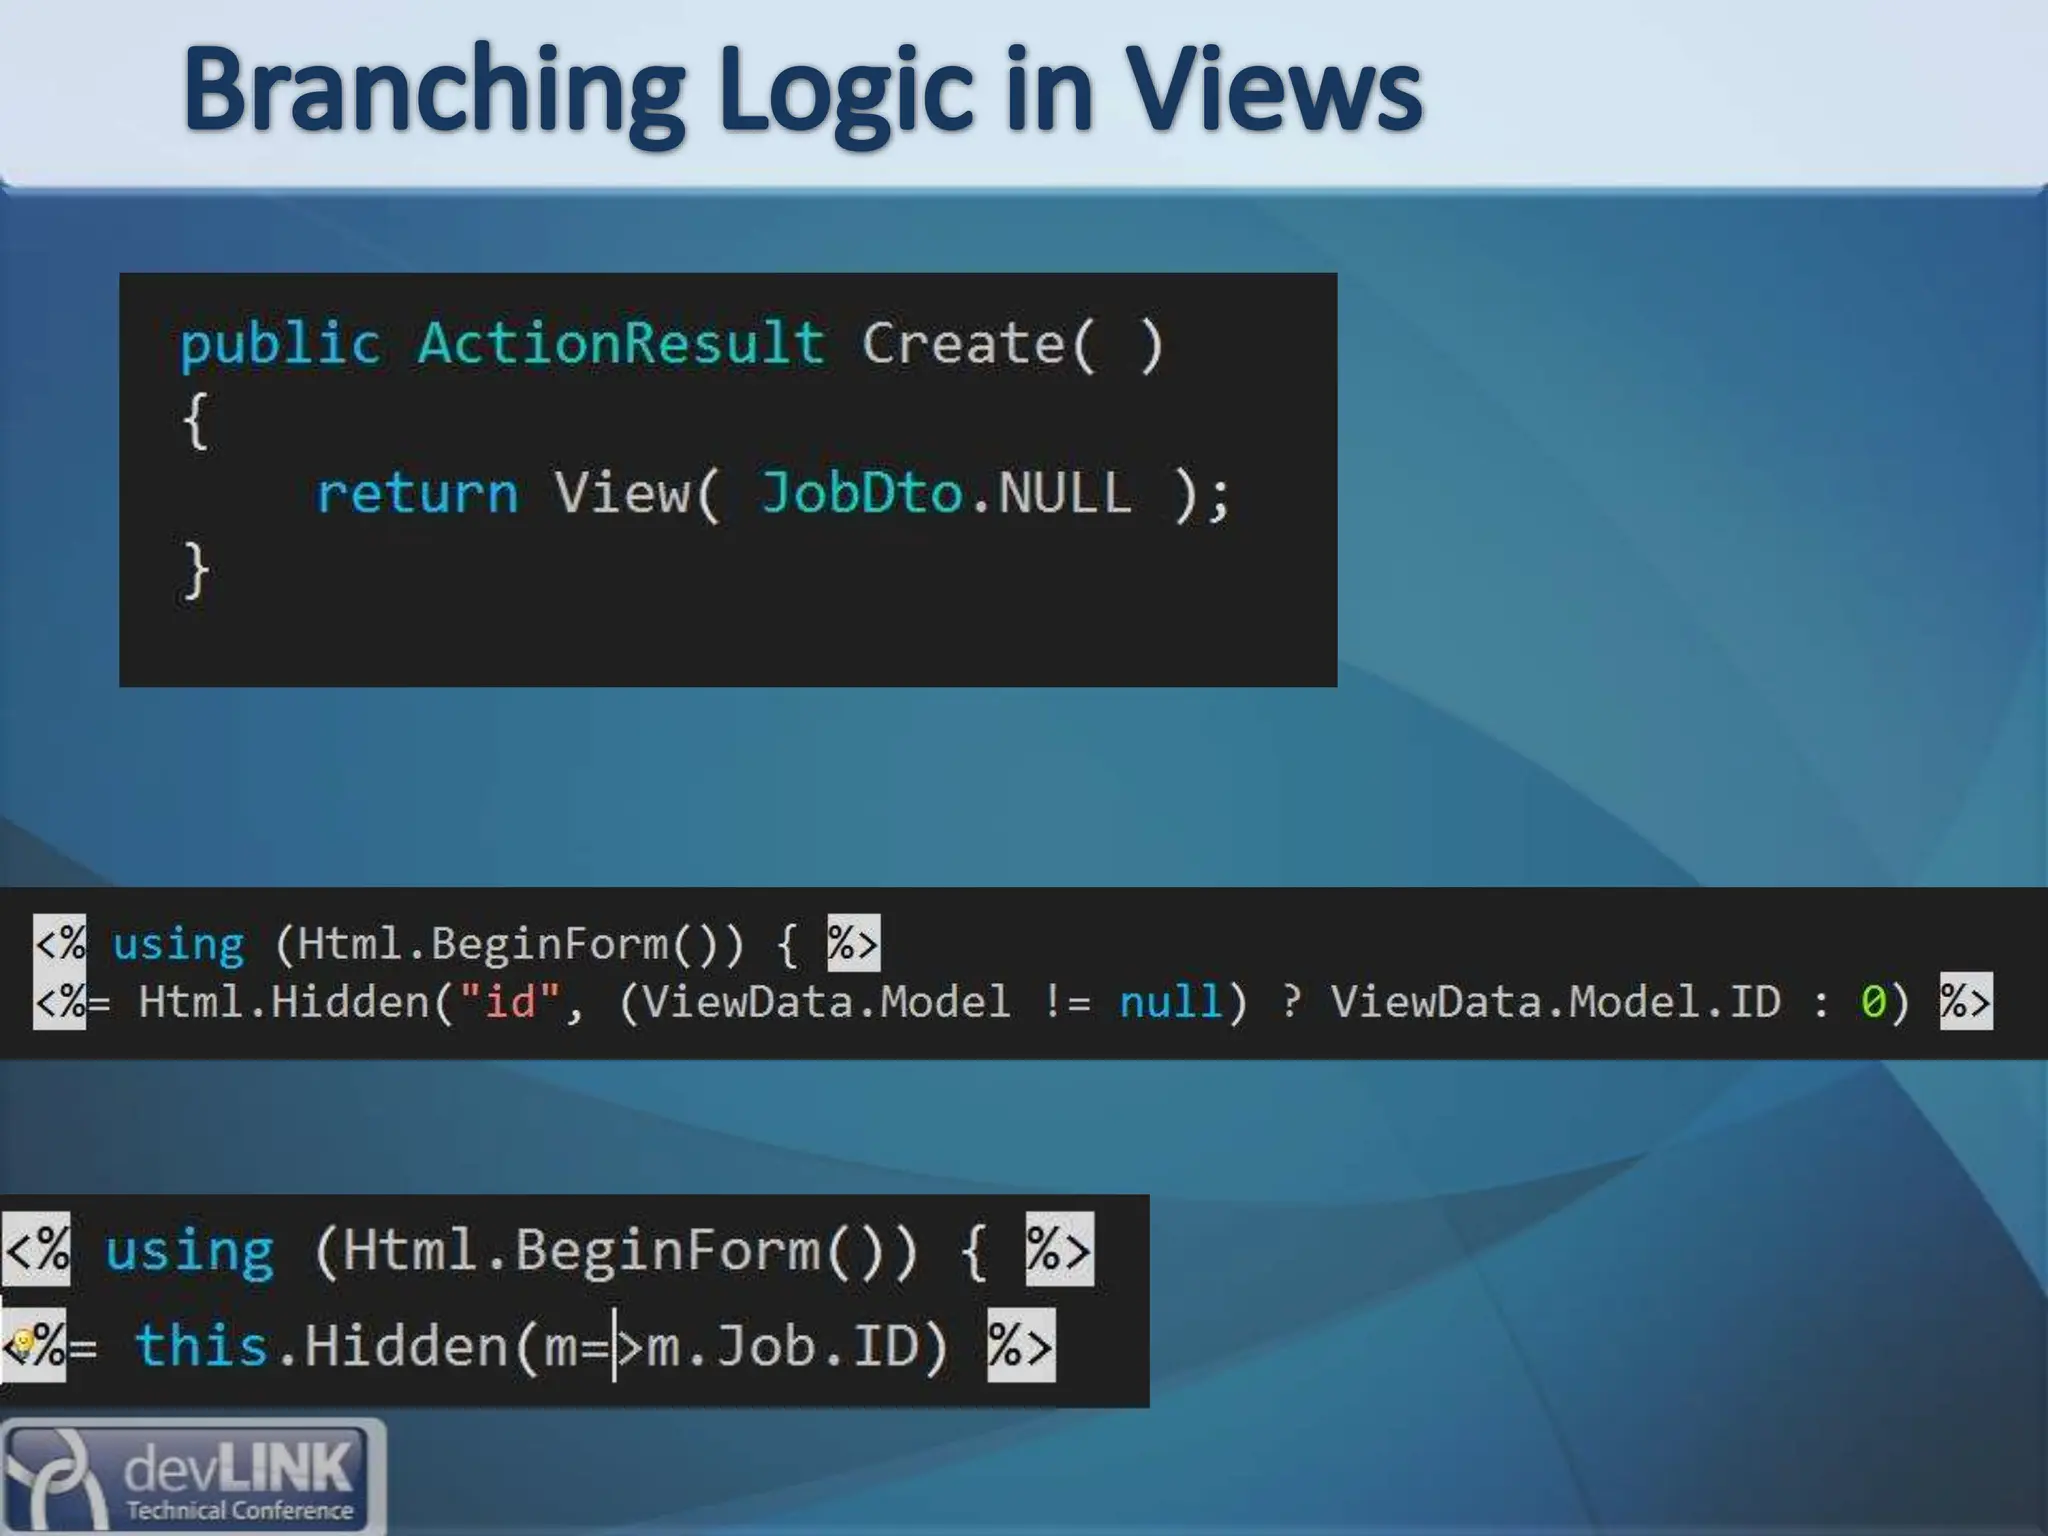Click the 'return' keyword in the code box
The image size is (2048, 1536).
point(417,493)
